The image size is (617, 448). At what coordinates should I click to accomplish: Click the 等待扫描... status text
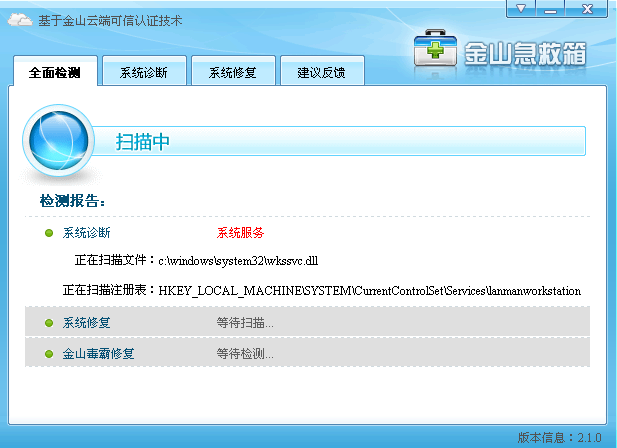[245, 323]
